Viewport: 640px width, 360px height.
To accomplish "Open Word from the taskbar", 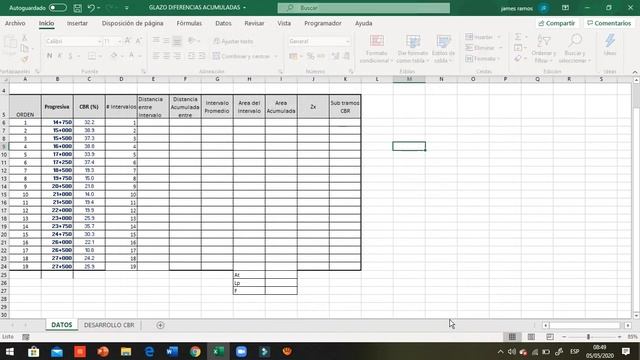I will pos(172,351).
